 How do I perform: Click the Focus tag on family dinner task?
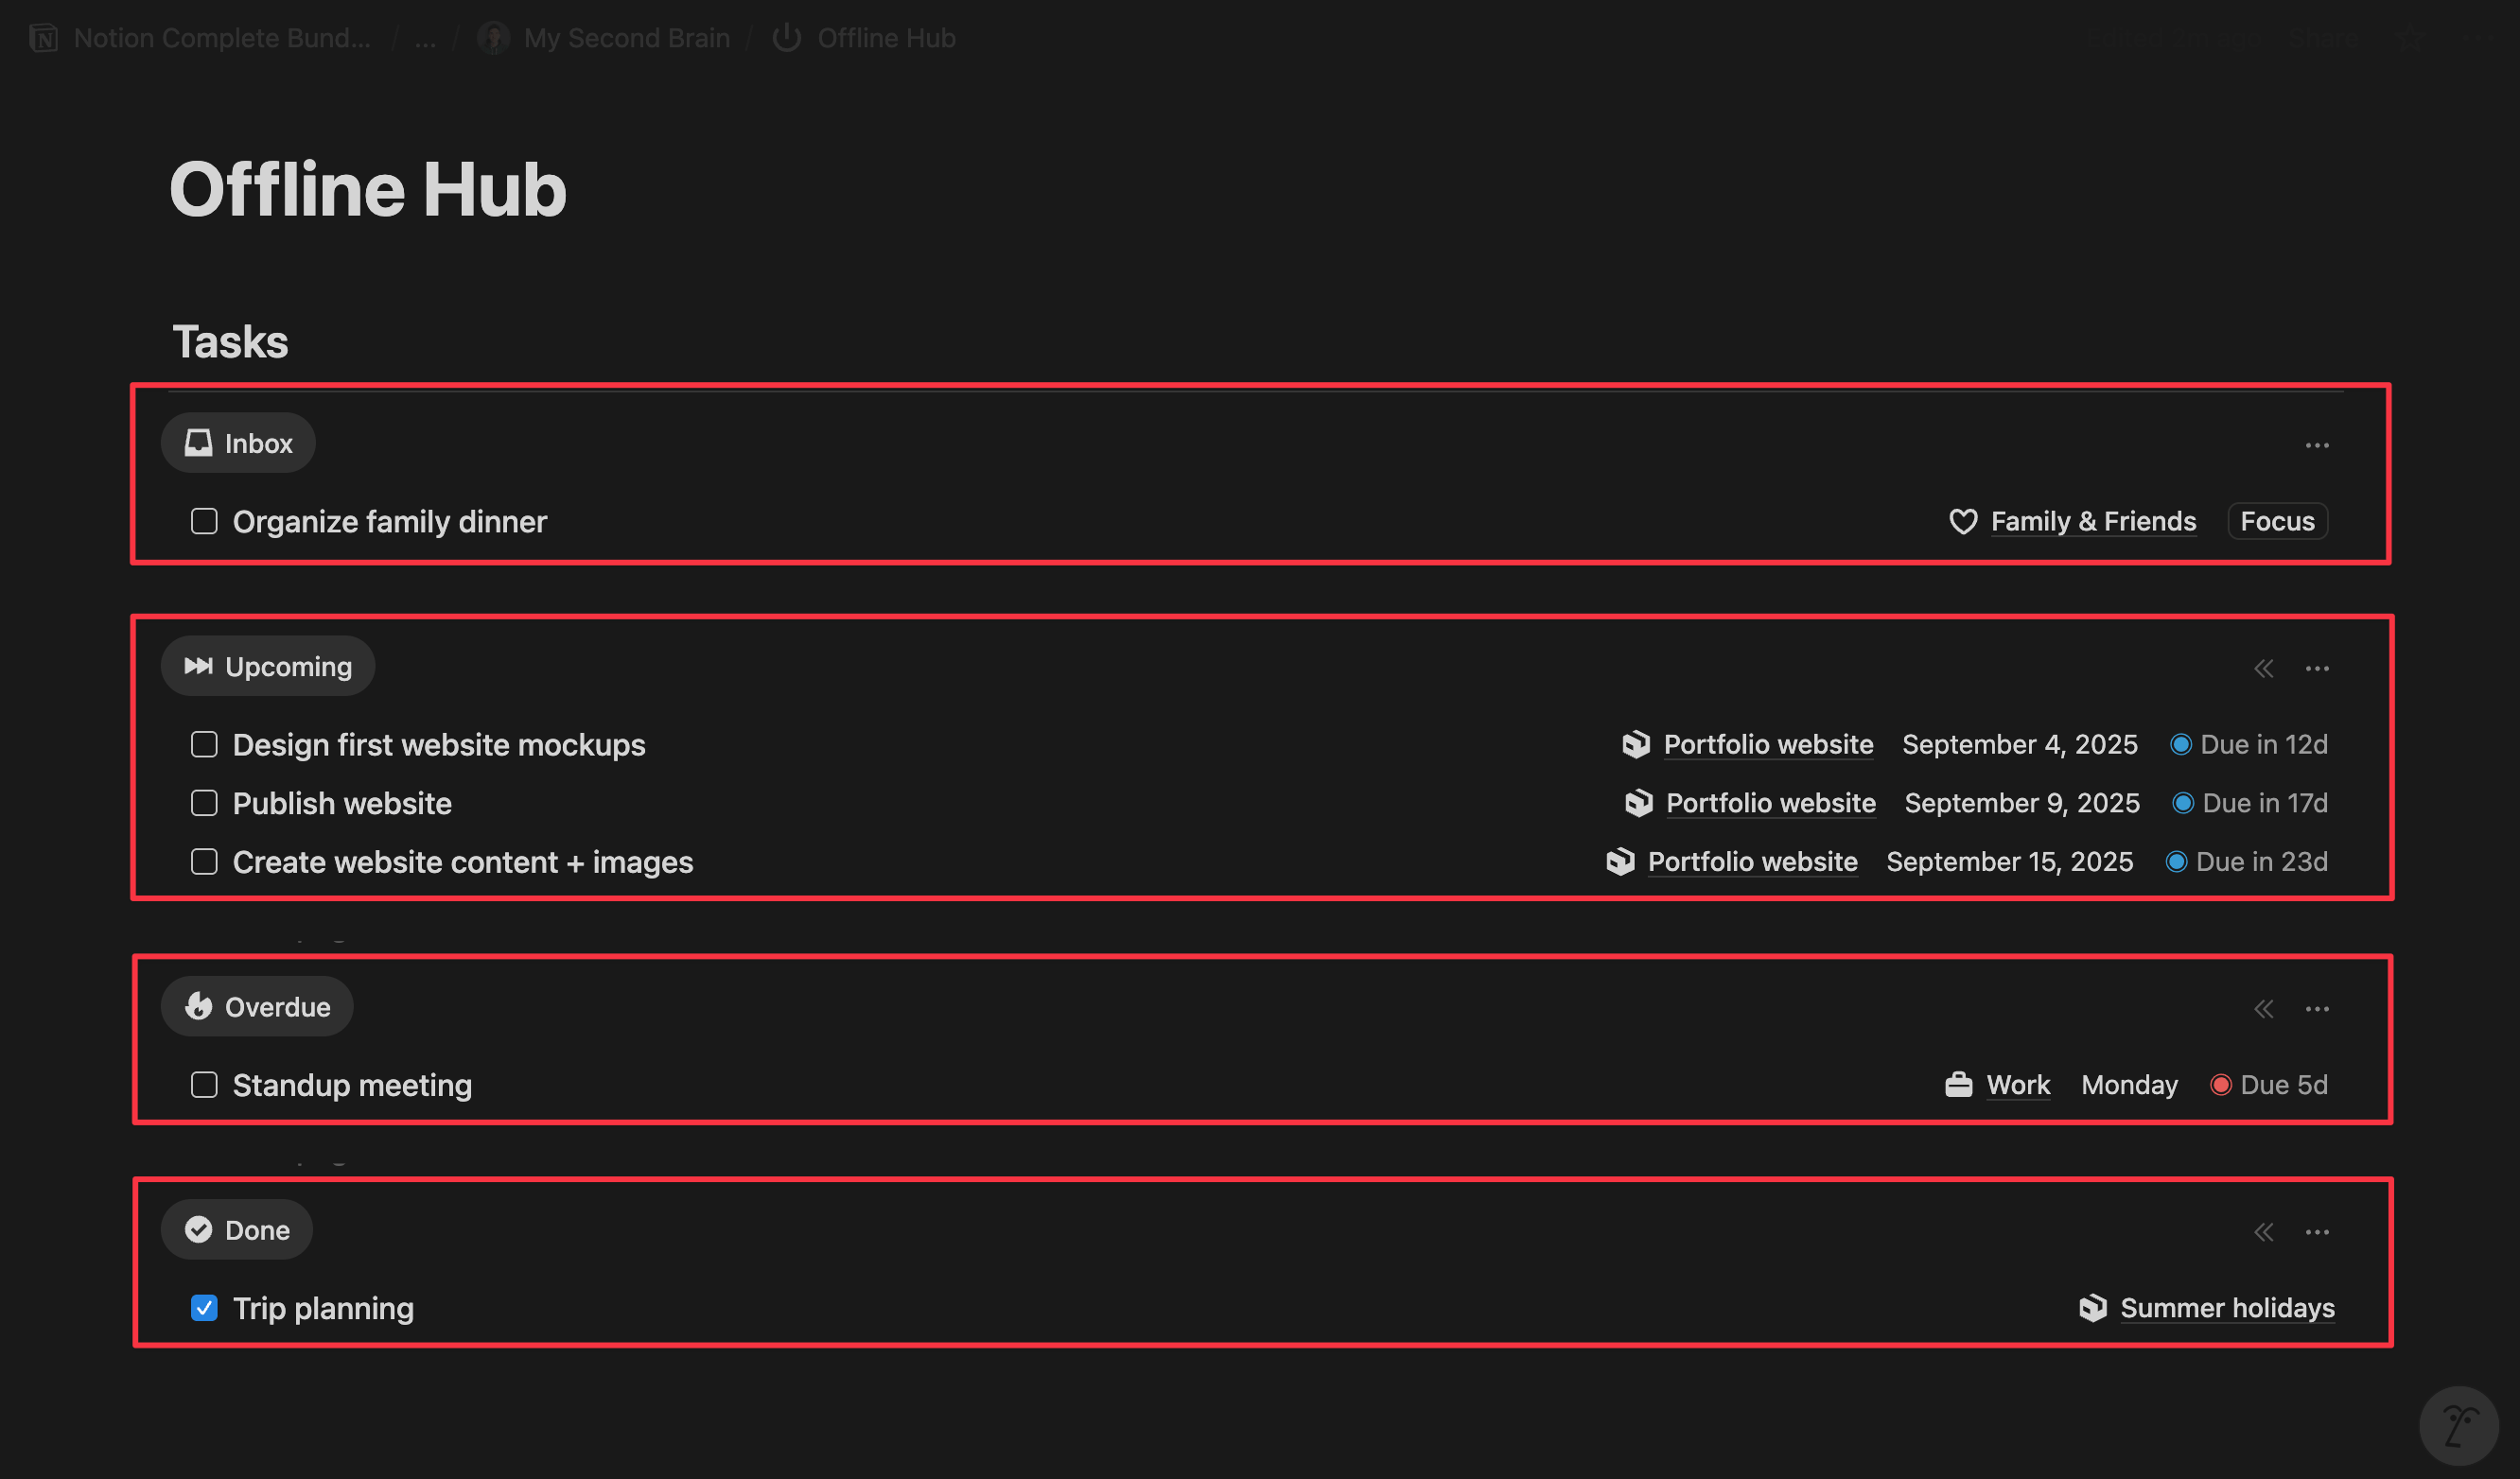(2277, 521)
